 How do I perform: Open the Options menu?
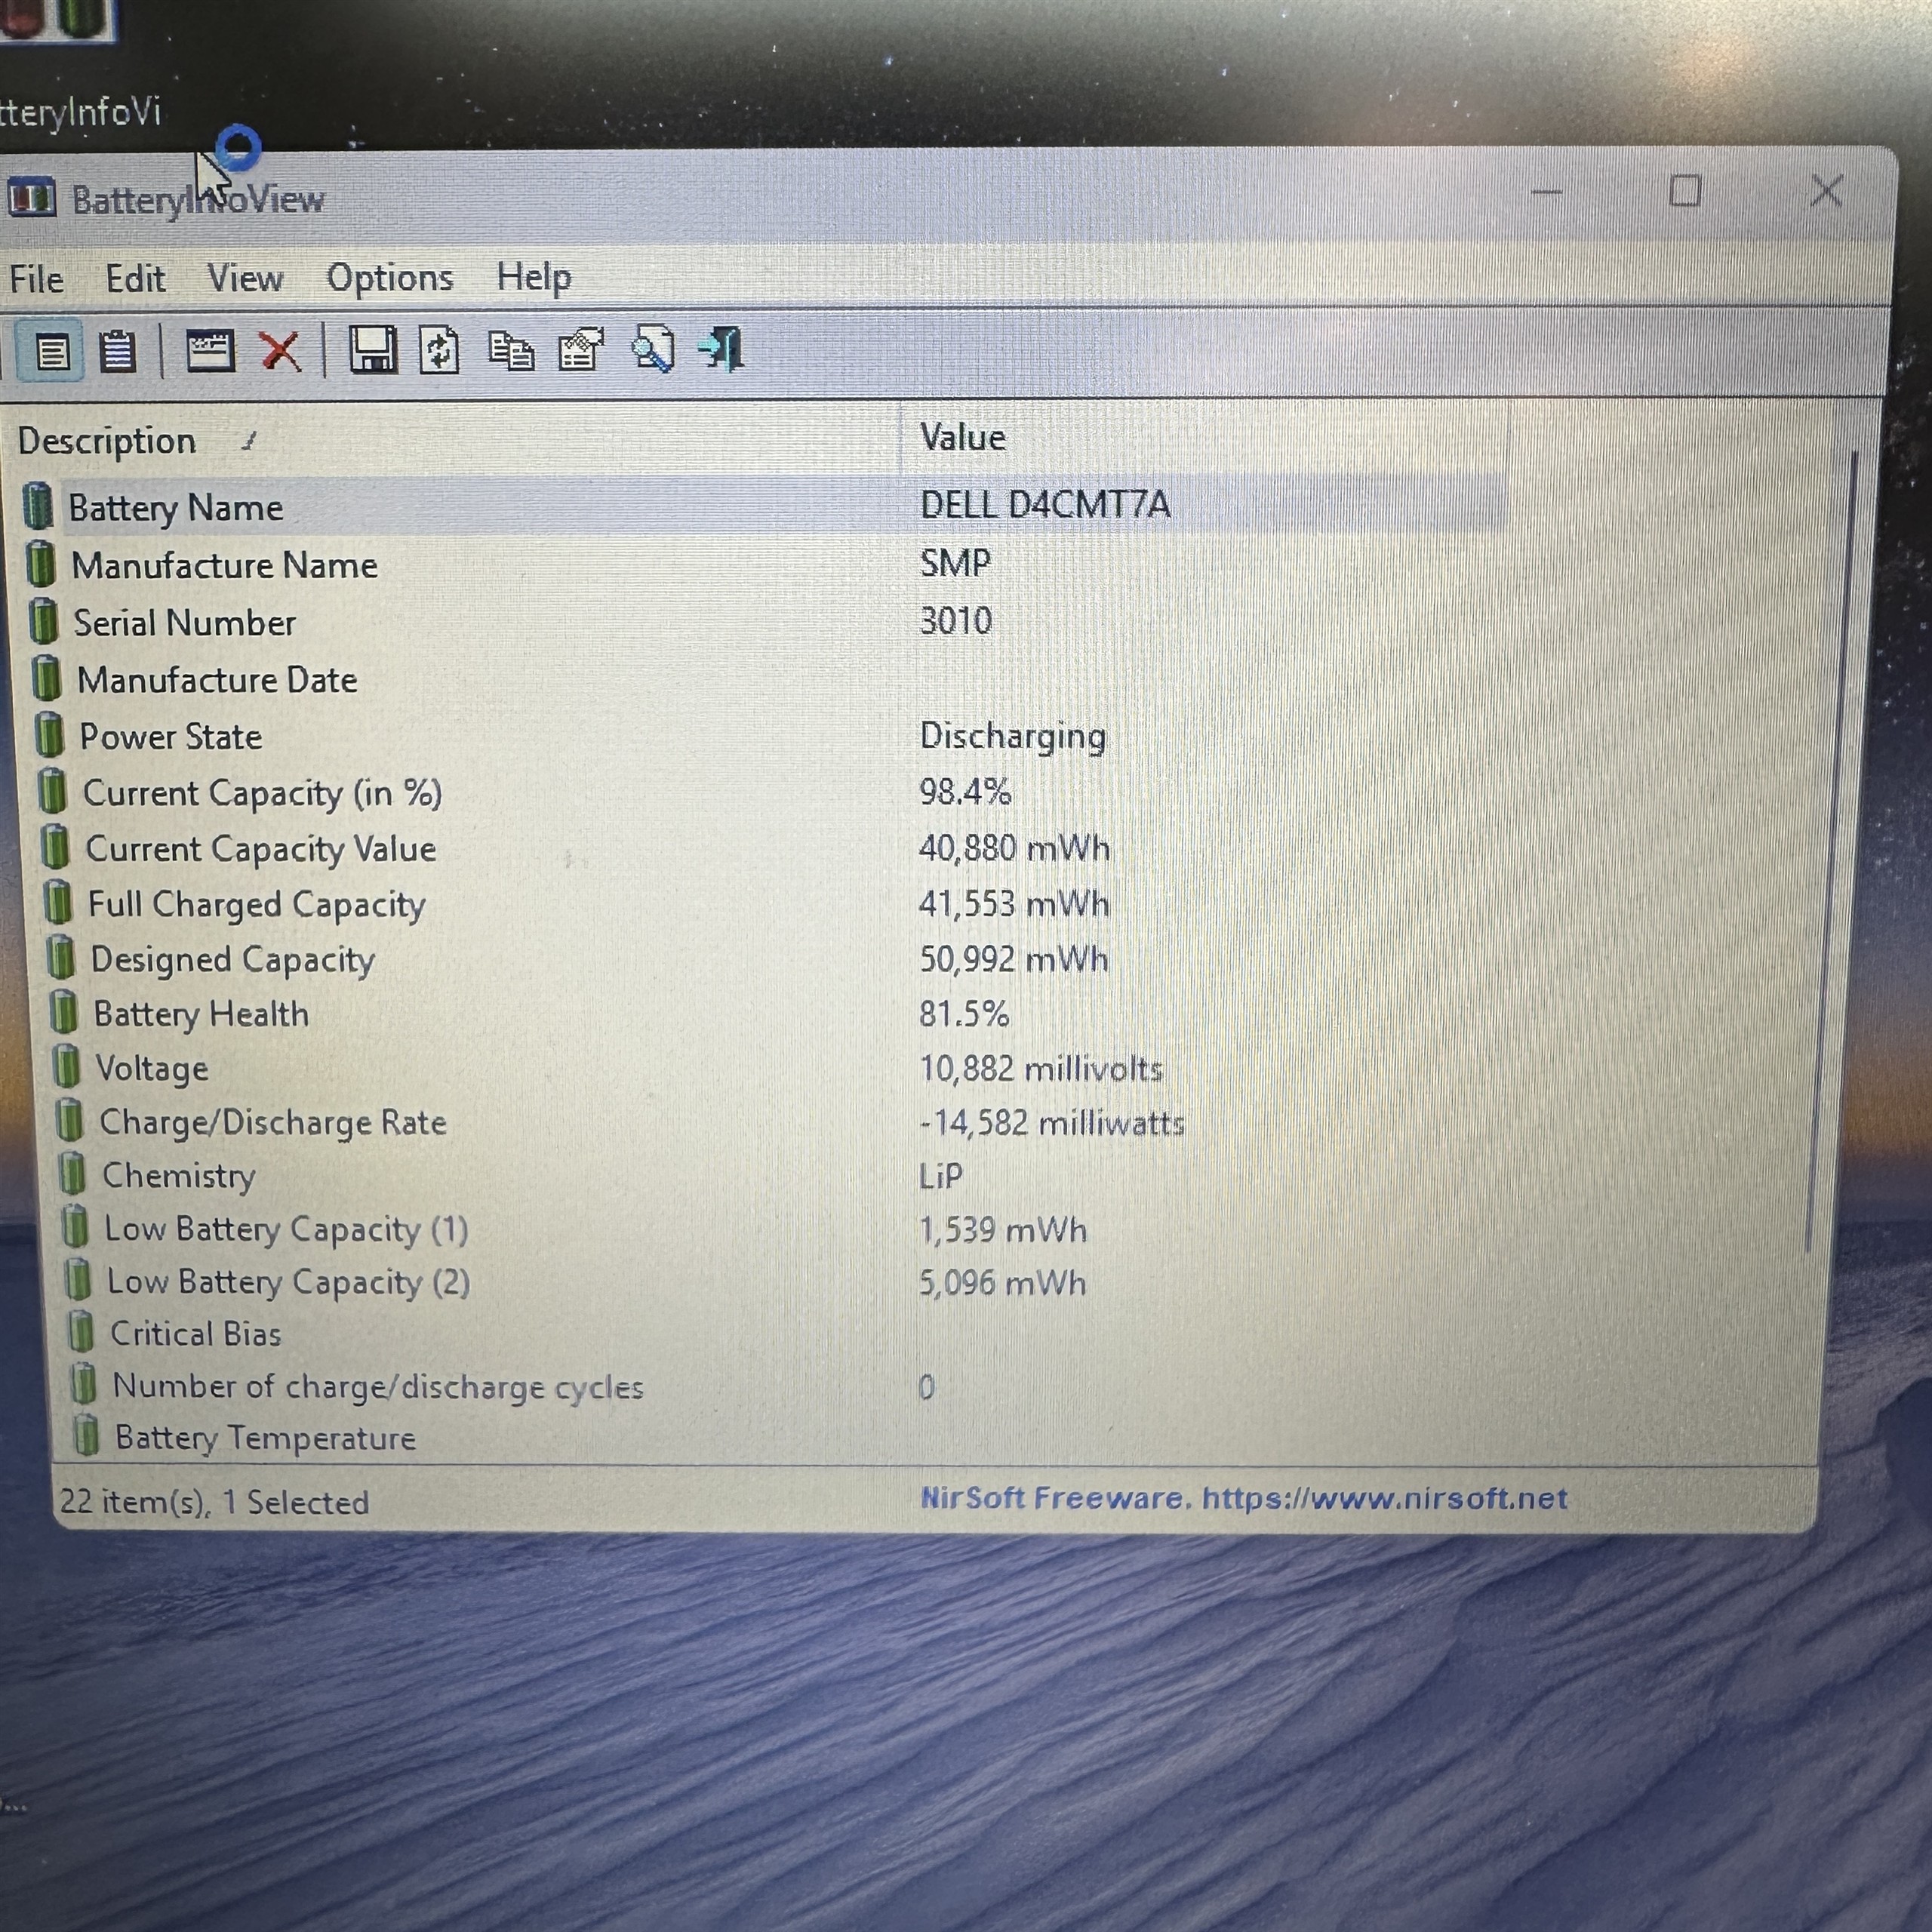tap(389, 278)
